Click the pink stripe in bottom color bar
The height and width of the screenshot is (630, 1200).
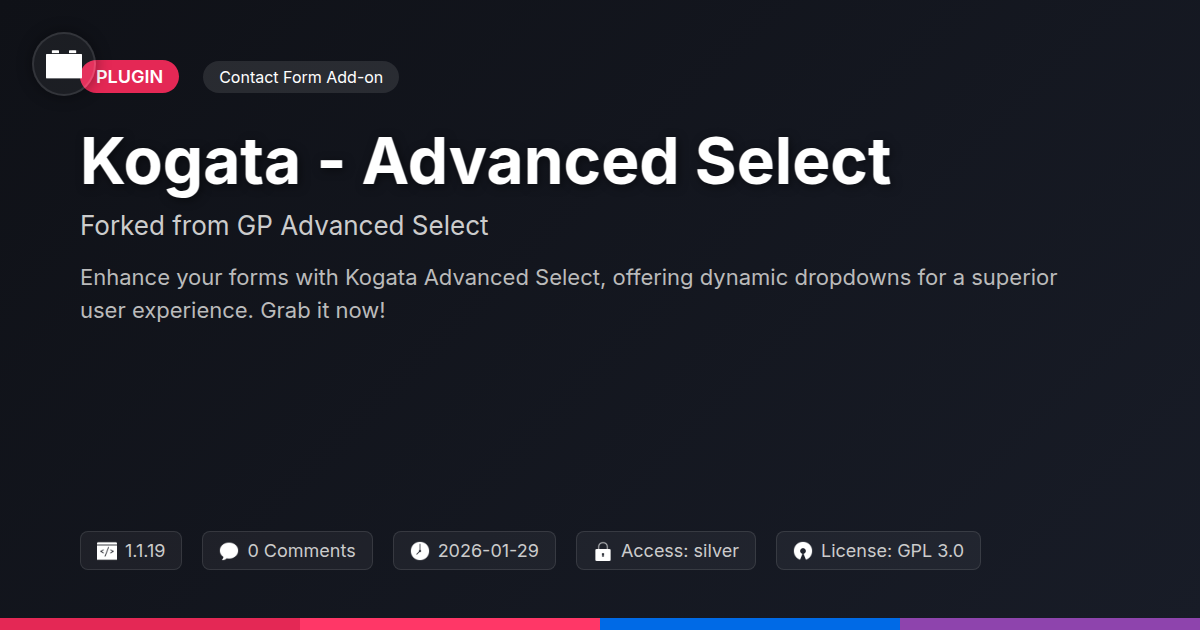(x=450, y=624)
